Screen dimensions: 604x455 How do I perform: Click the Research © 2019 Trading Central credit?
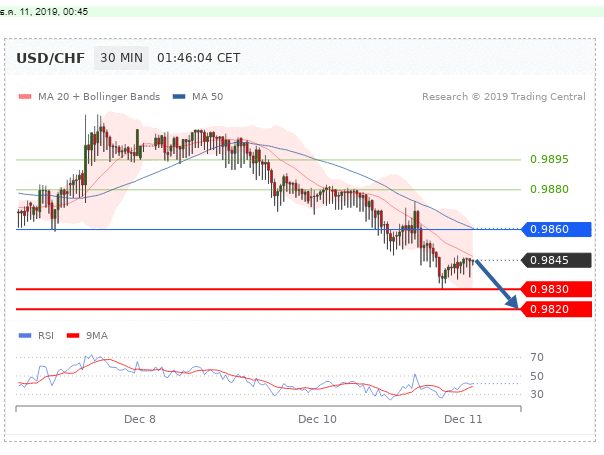(504, 97)
